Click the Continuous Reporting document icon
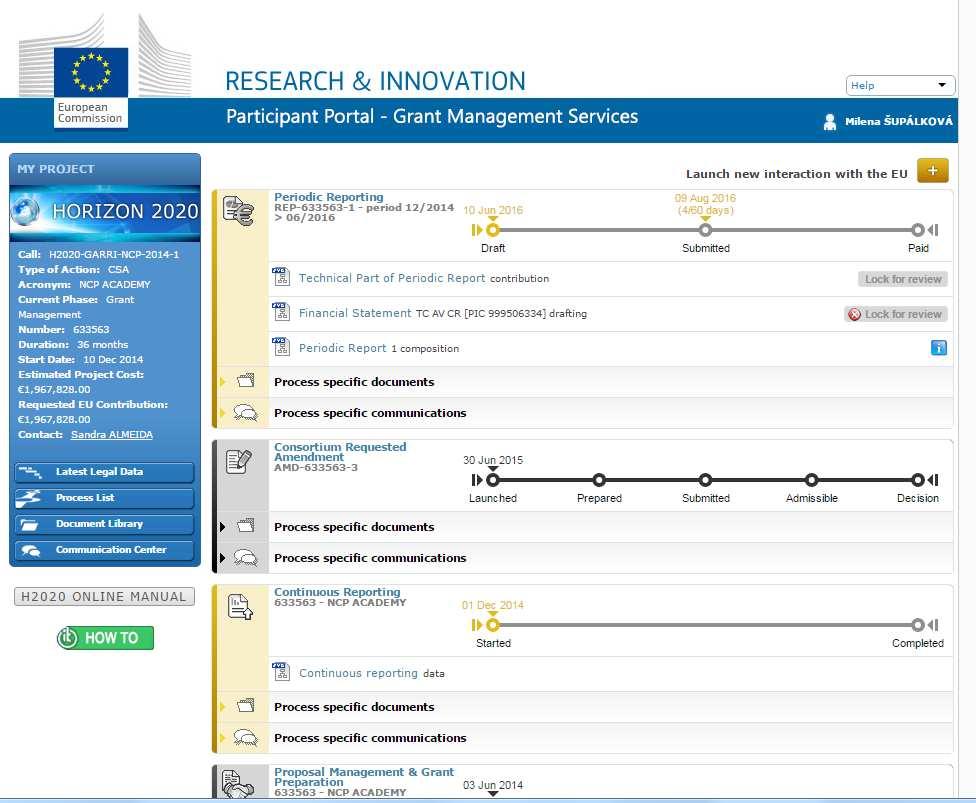The image size is (976, 803). coord(240,607)
